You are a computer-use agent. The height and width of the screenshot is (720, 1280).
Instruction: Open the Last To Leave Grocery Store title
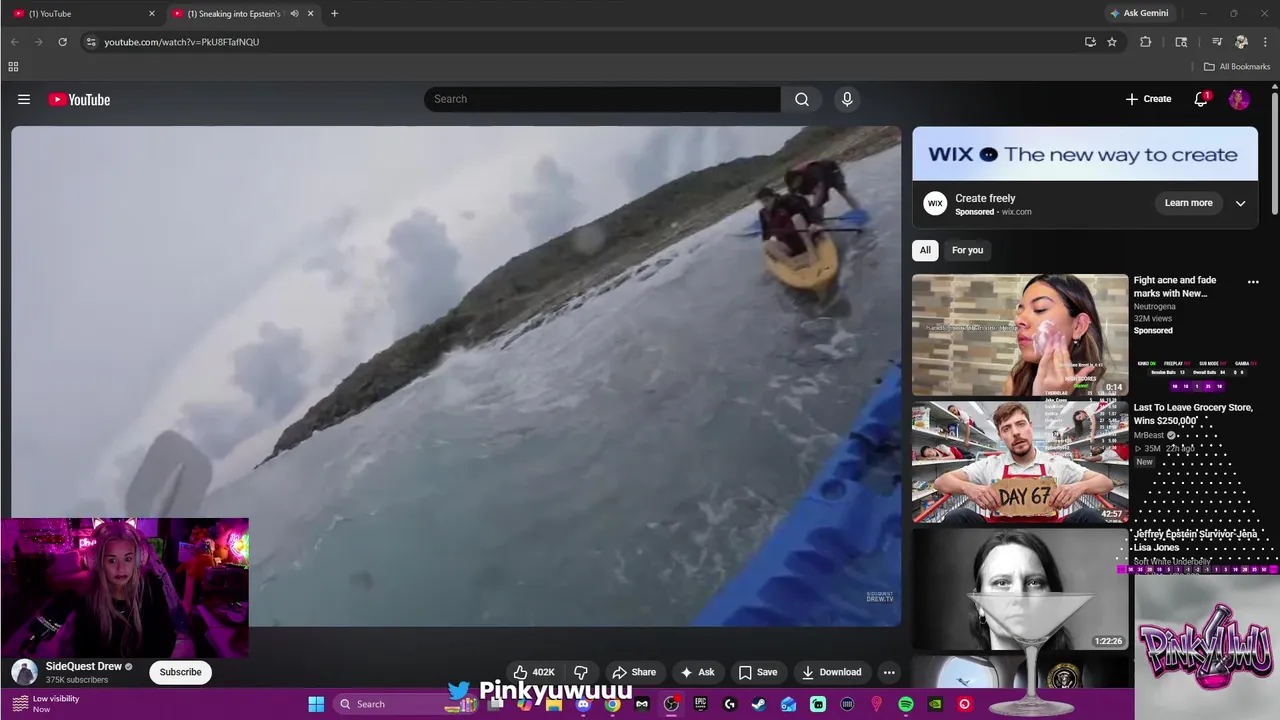[1193, 414]
